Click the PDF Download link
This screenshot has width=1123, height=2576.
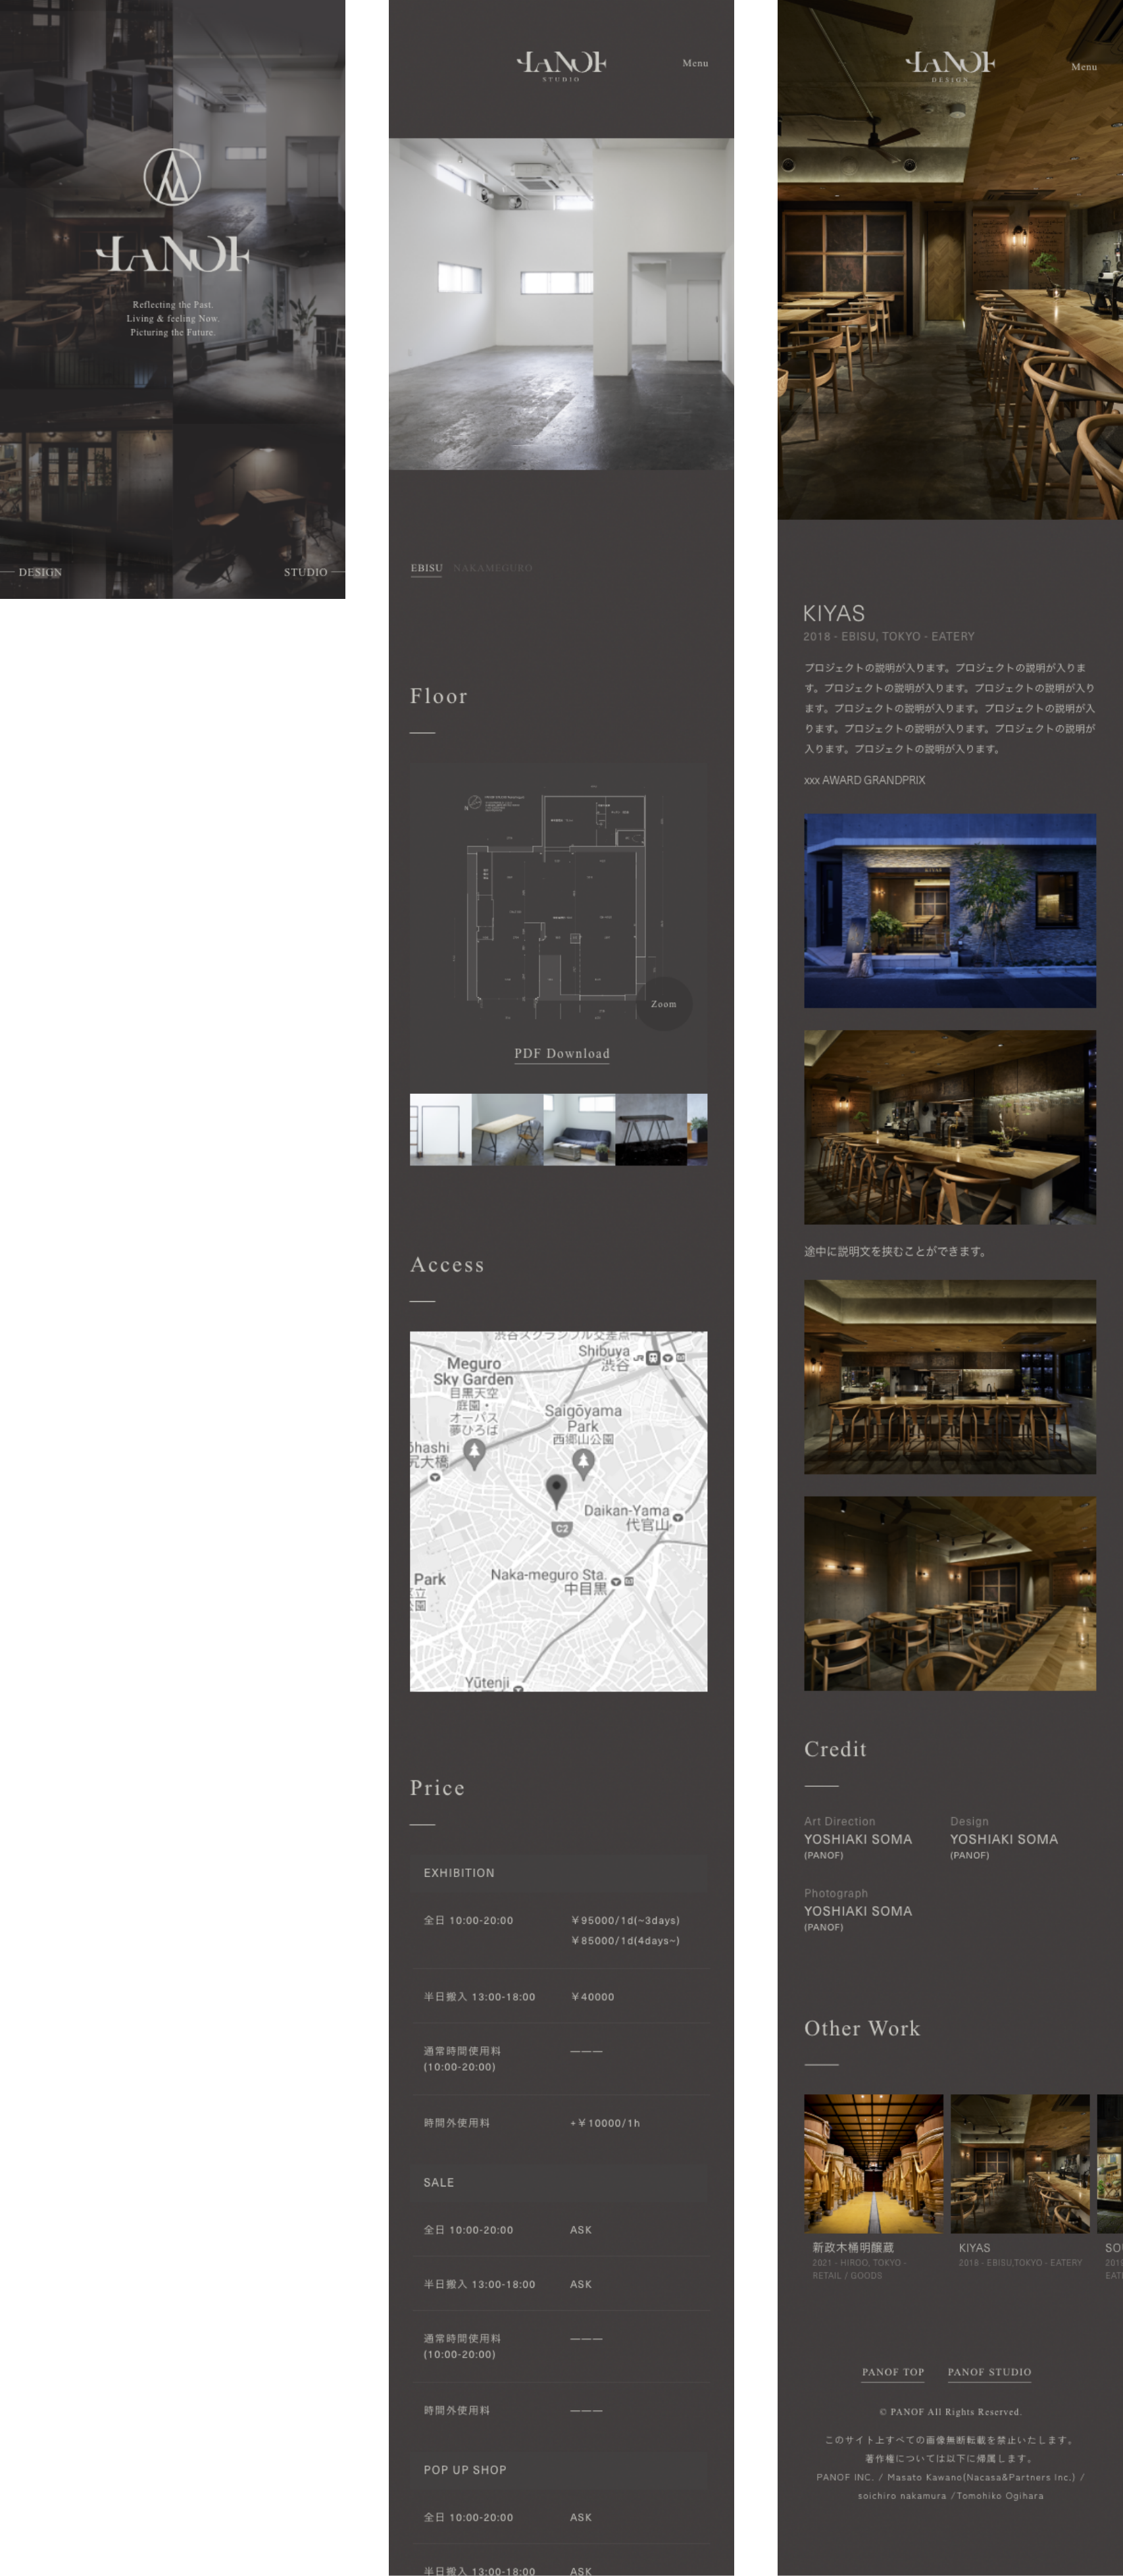click(561, 1053)
